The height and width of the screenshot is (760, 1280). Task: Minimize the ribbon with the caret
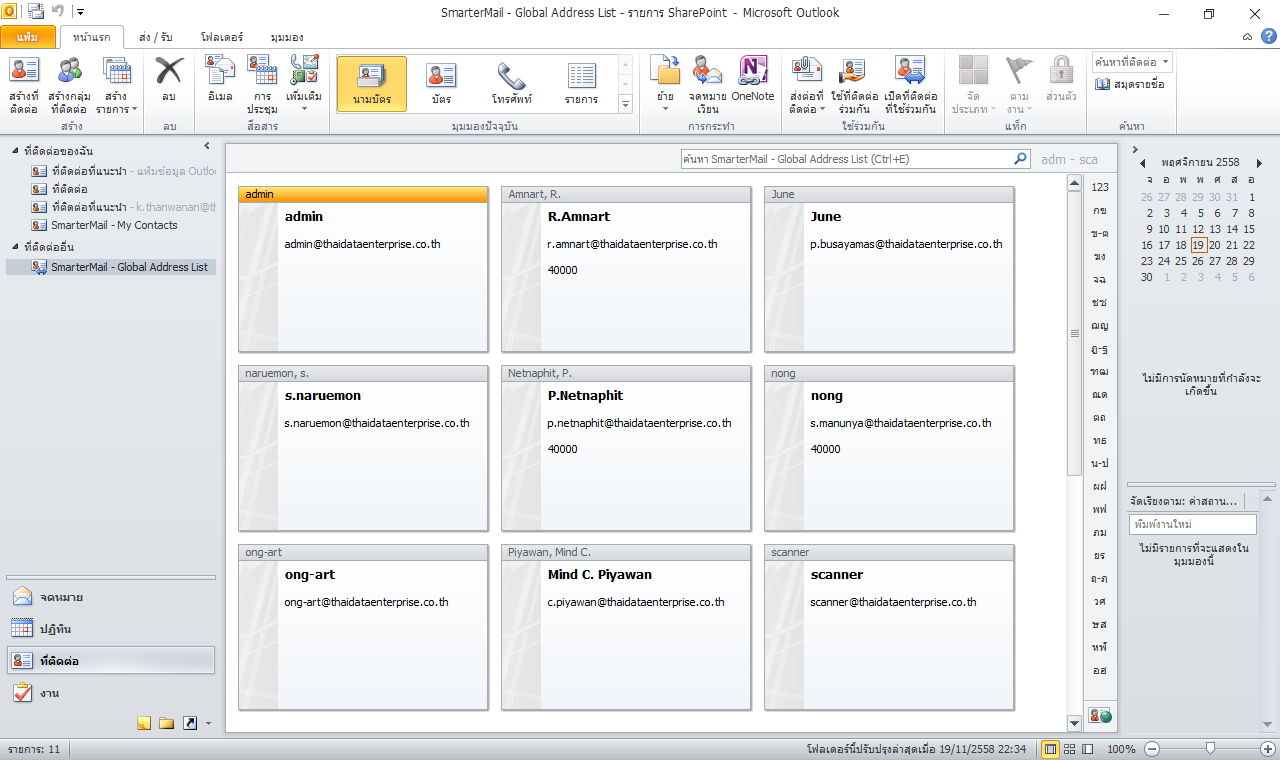(x=1247, y=36)
